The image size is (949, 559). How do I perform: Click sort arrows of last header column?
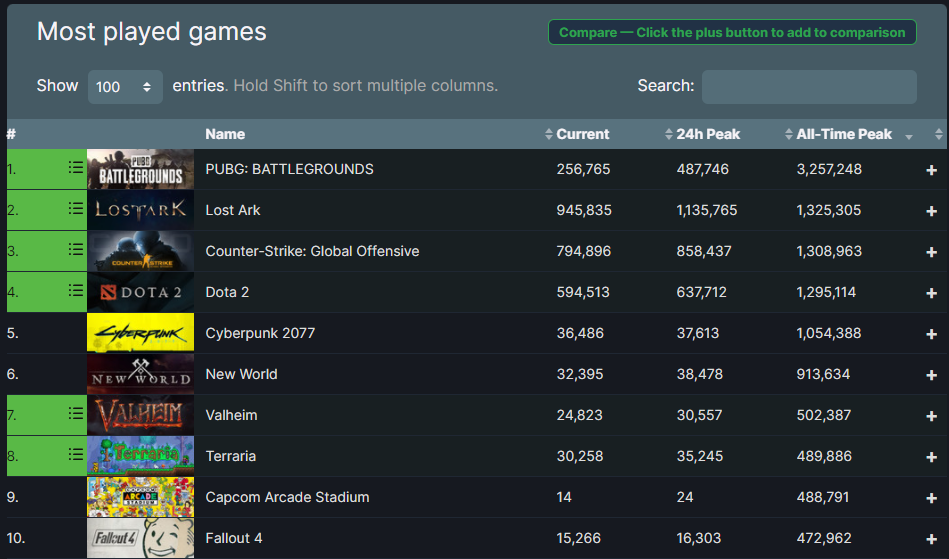click(x=939, y=134)
